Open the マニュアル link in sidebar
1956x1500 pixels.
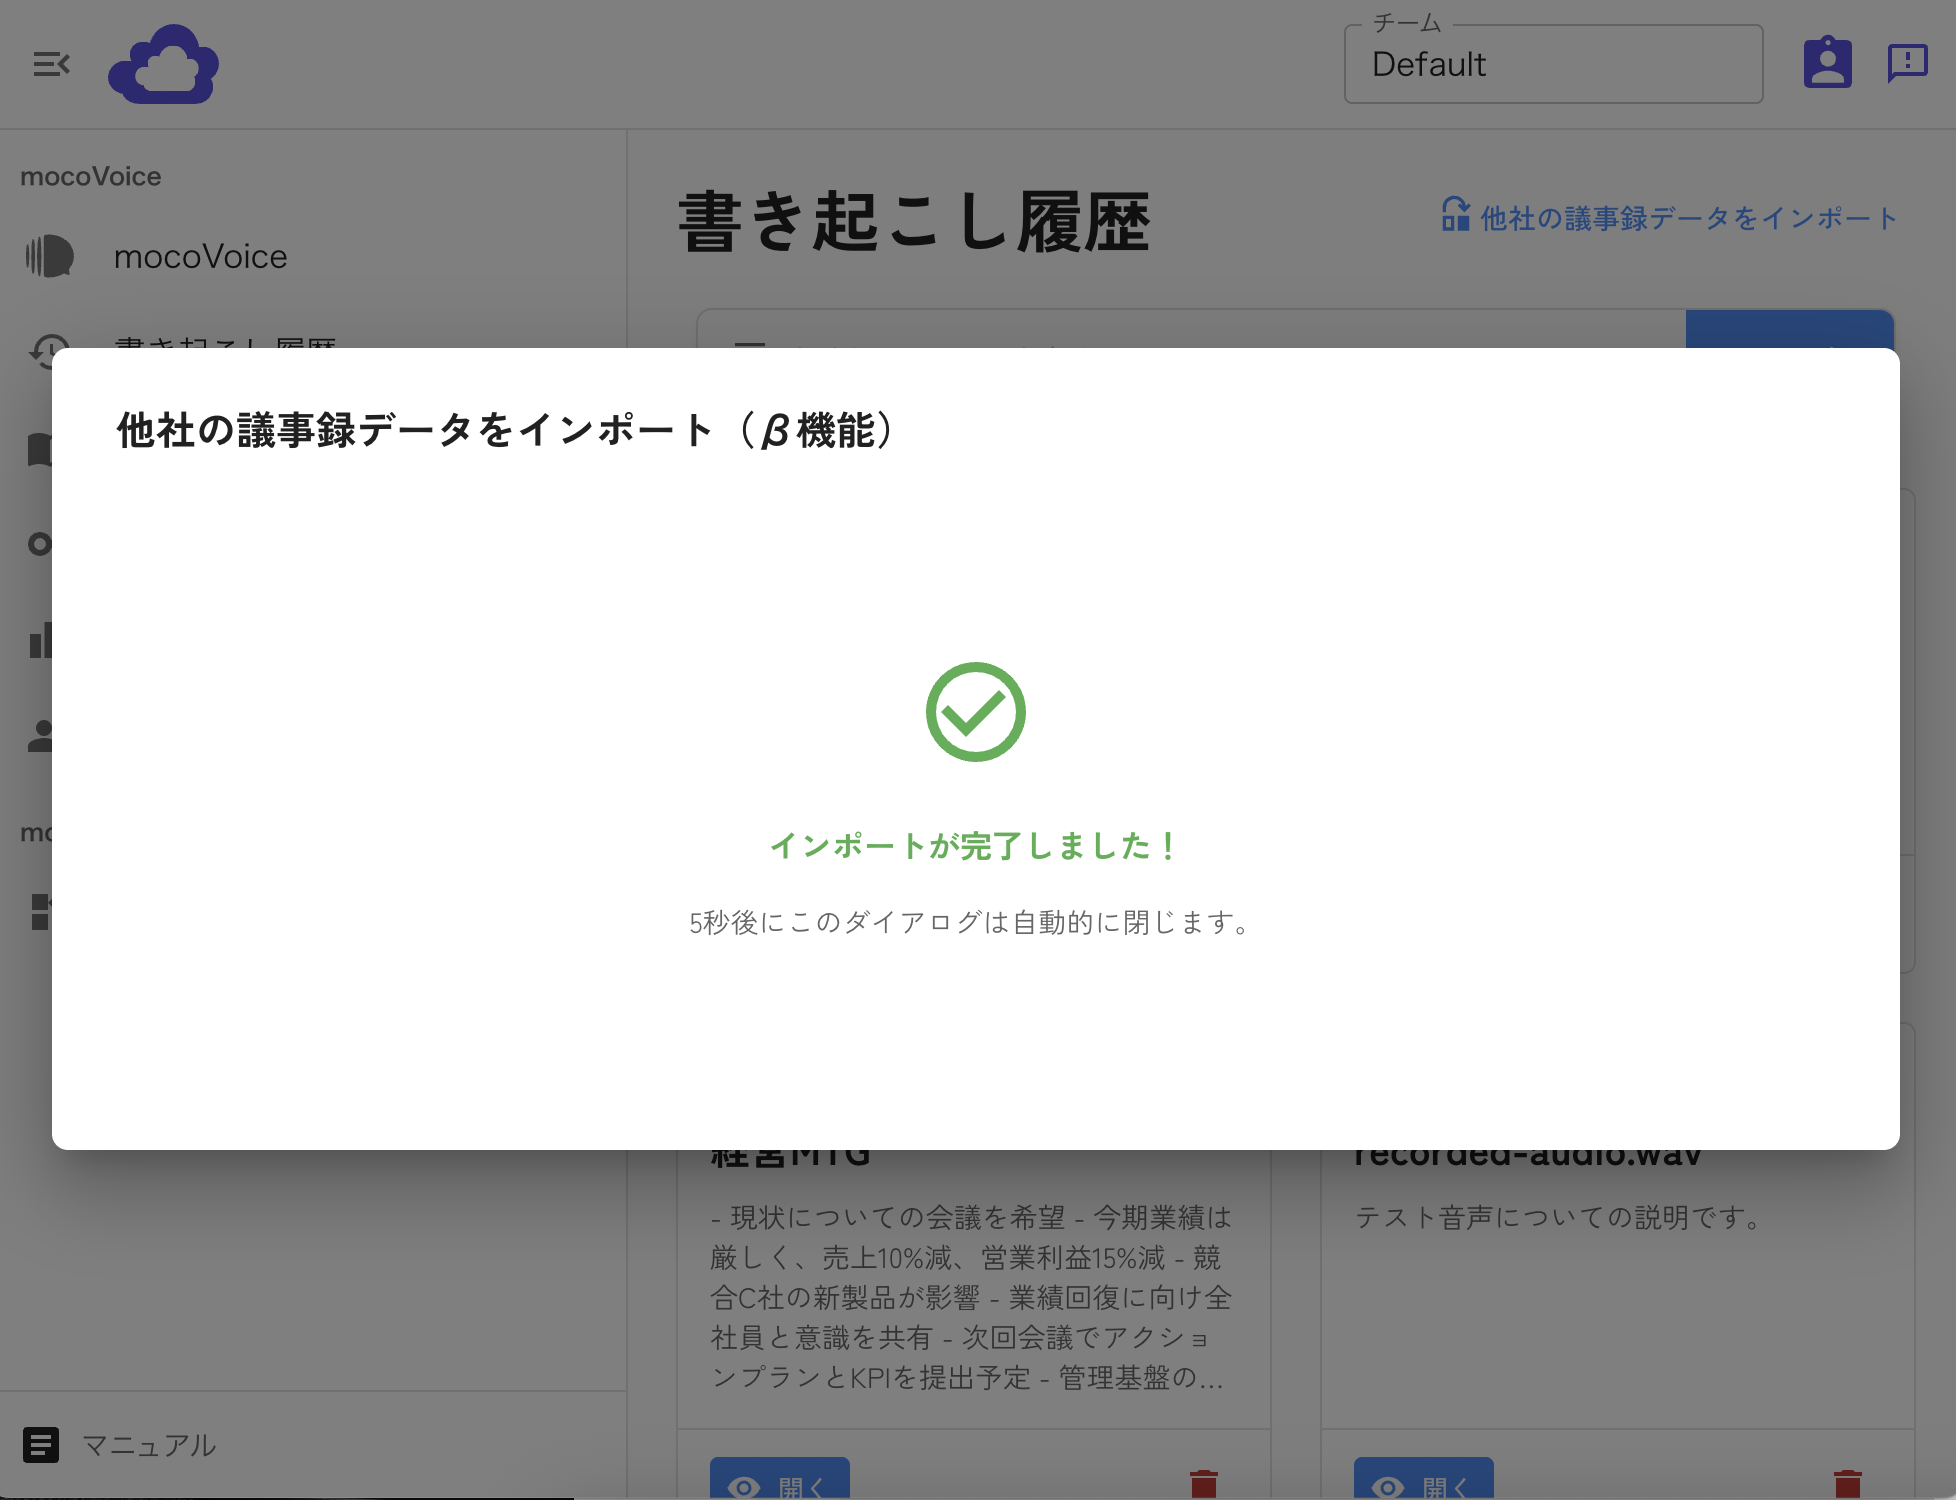click(148, 1445)
